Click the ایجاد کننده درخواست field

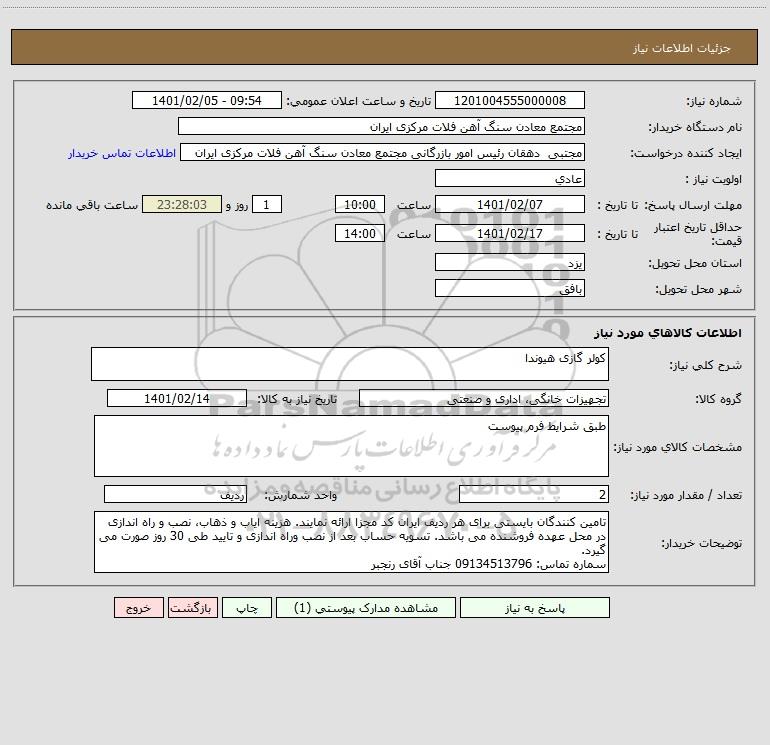(383, 153)
